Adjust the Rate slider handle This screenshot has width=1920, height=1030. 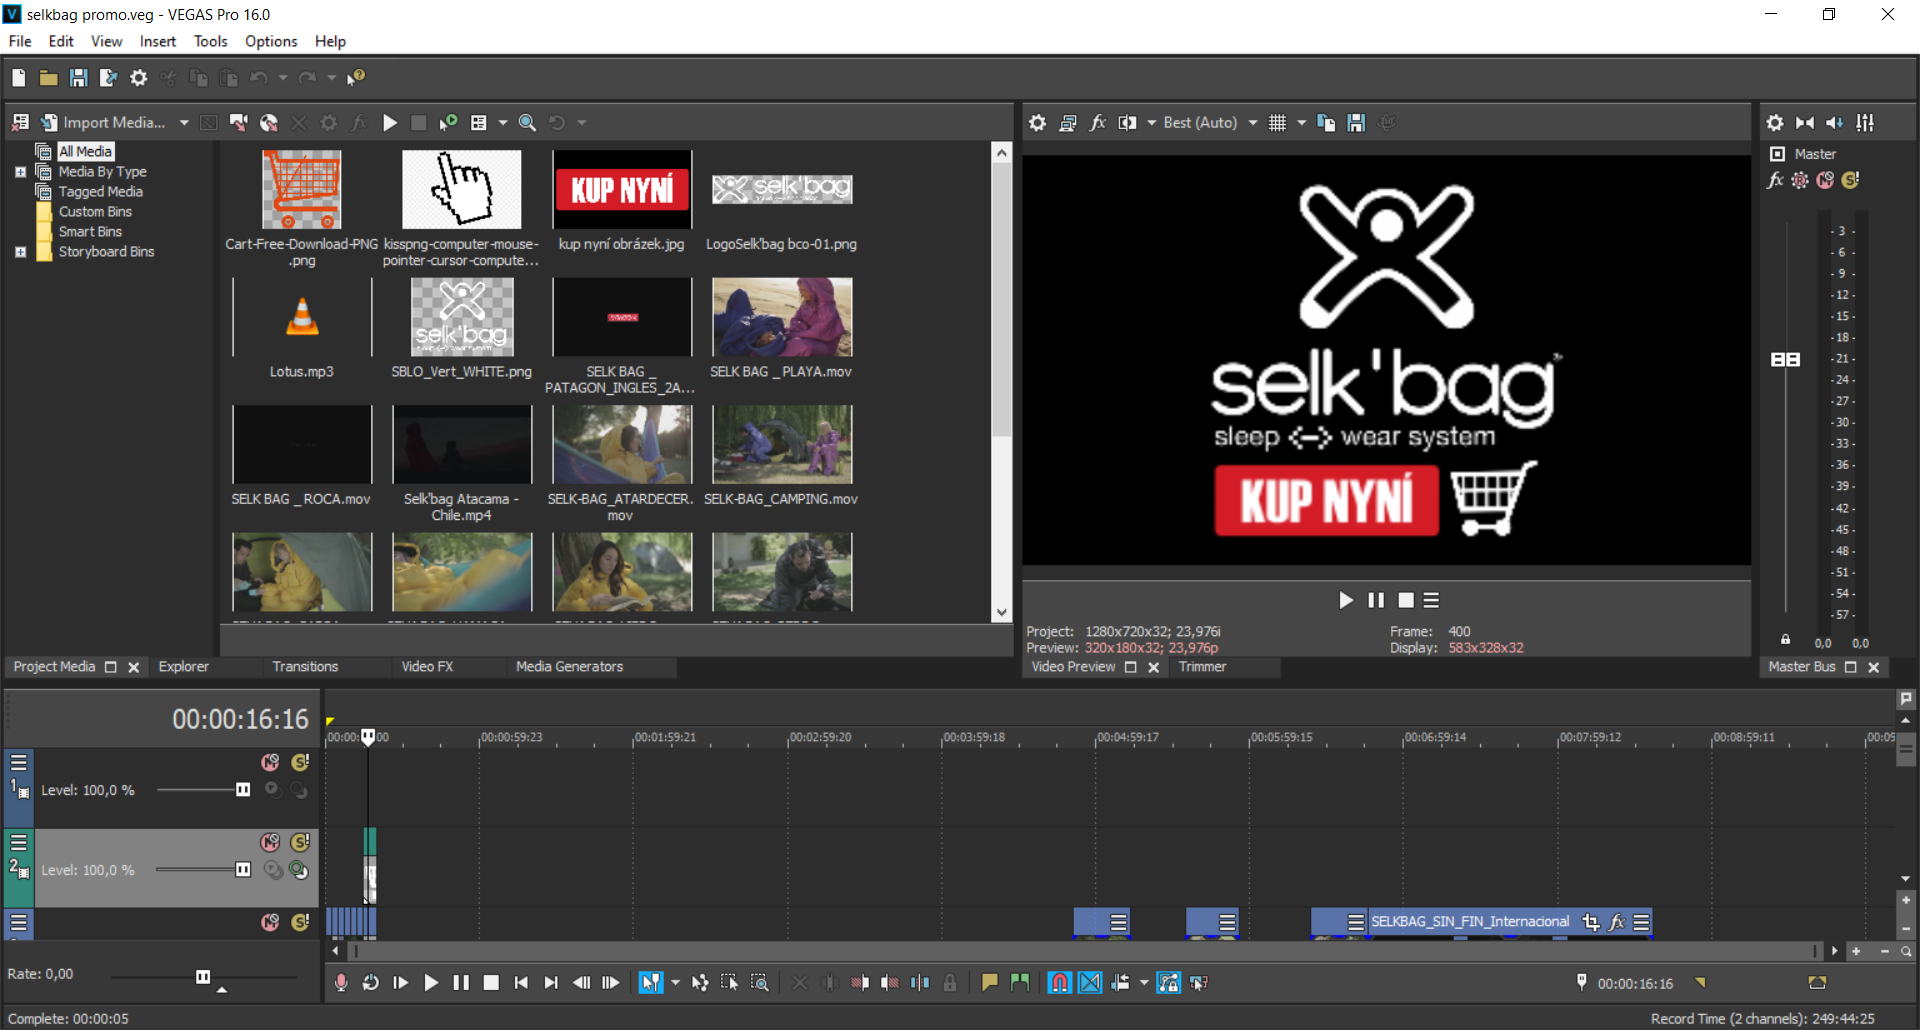pyautogui.click(x=203, y=977)
